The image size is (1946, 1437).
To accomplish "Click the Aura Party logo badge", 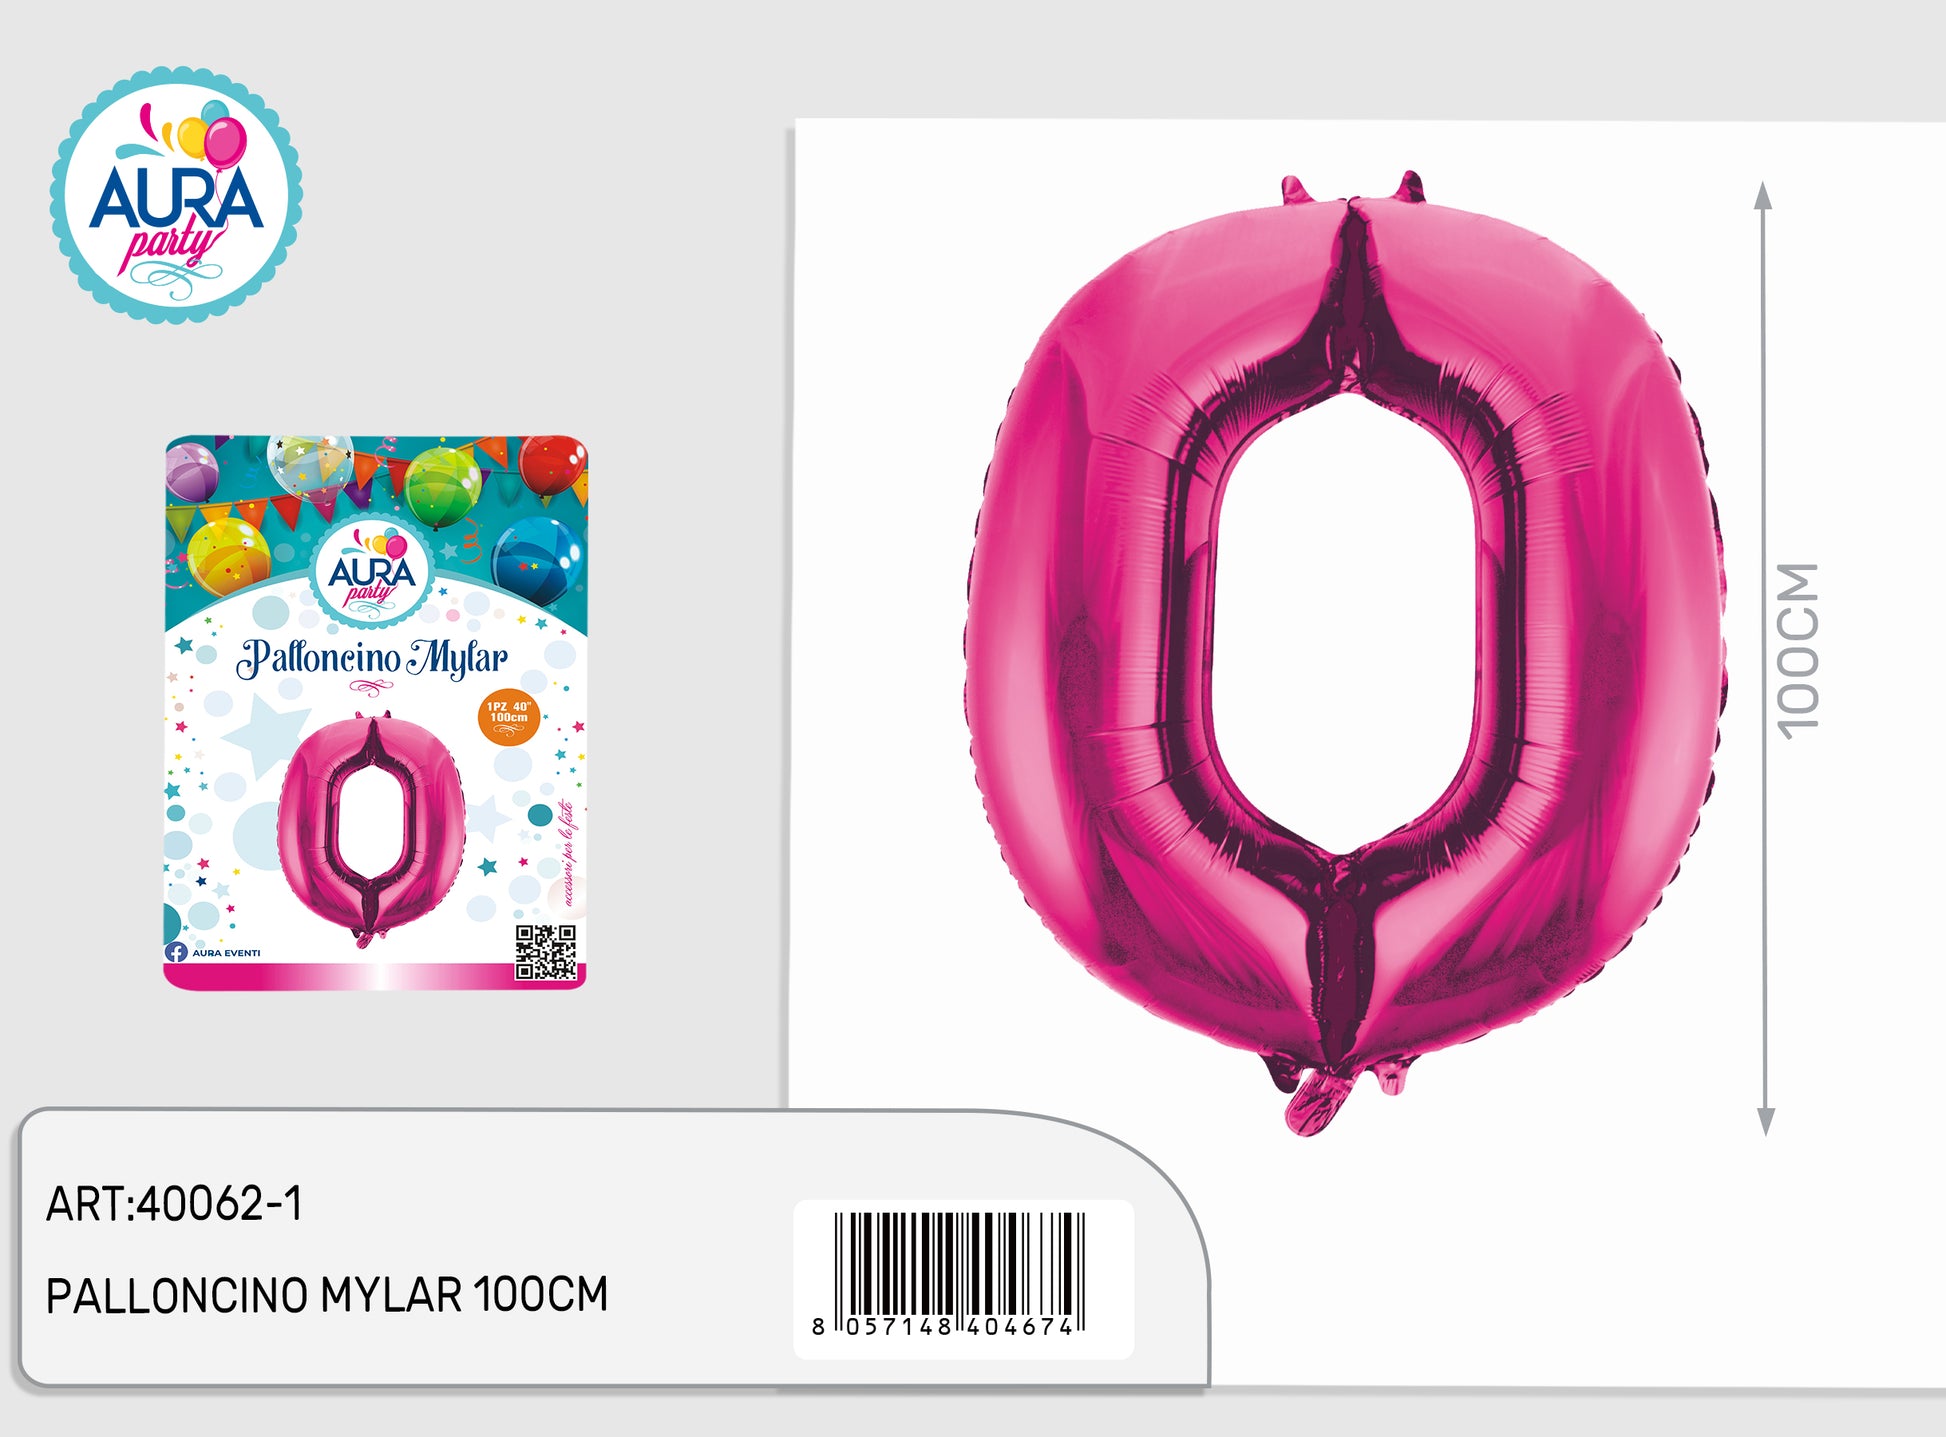I will click(x=176, y=195).
